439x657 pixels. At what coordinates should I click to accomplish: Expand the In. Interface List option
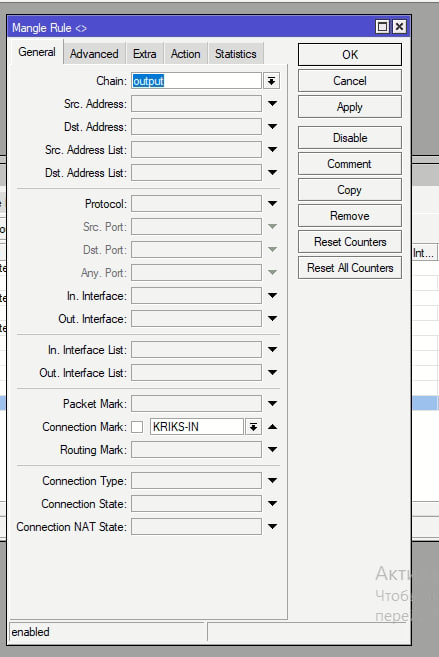pyautogui.click(x=272, y=349)
